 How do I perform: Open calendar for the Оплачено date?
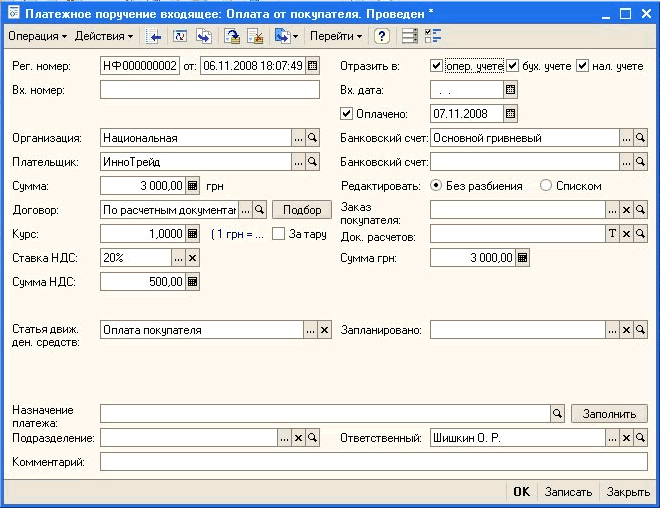(x=511, y=113)
